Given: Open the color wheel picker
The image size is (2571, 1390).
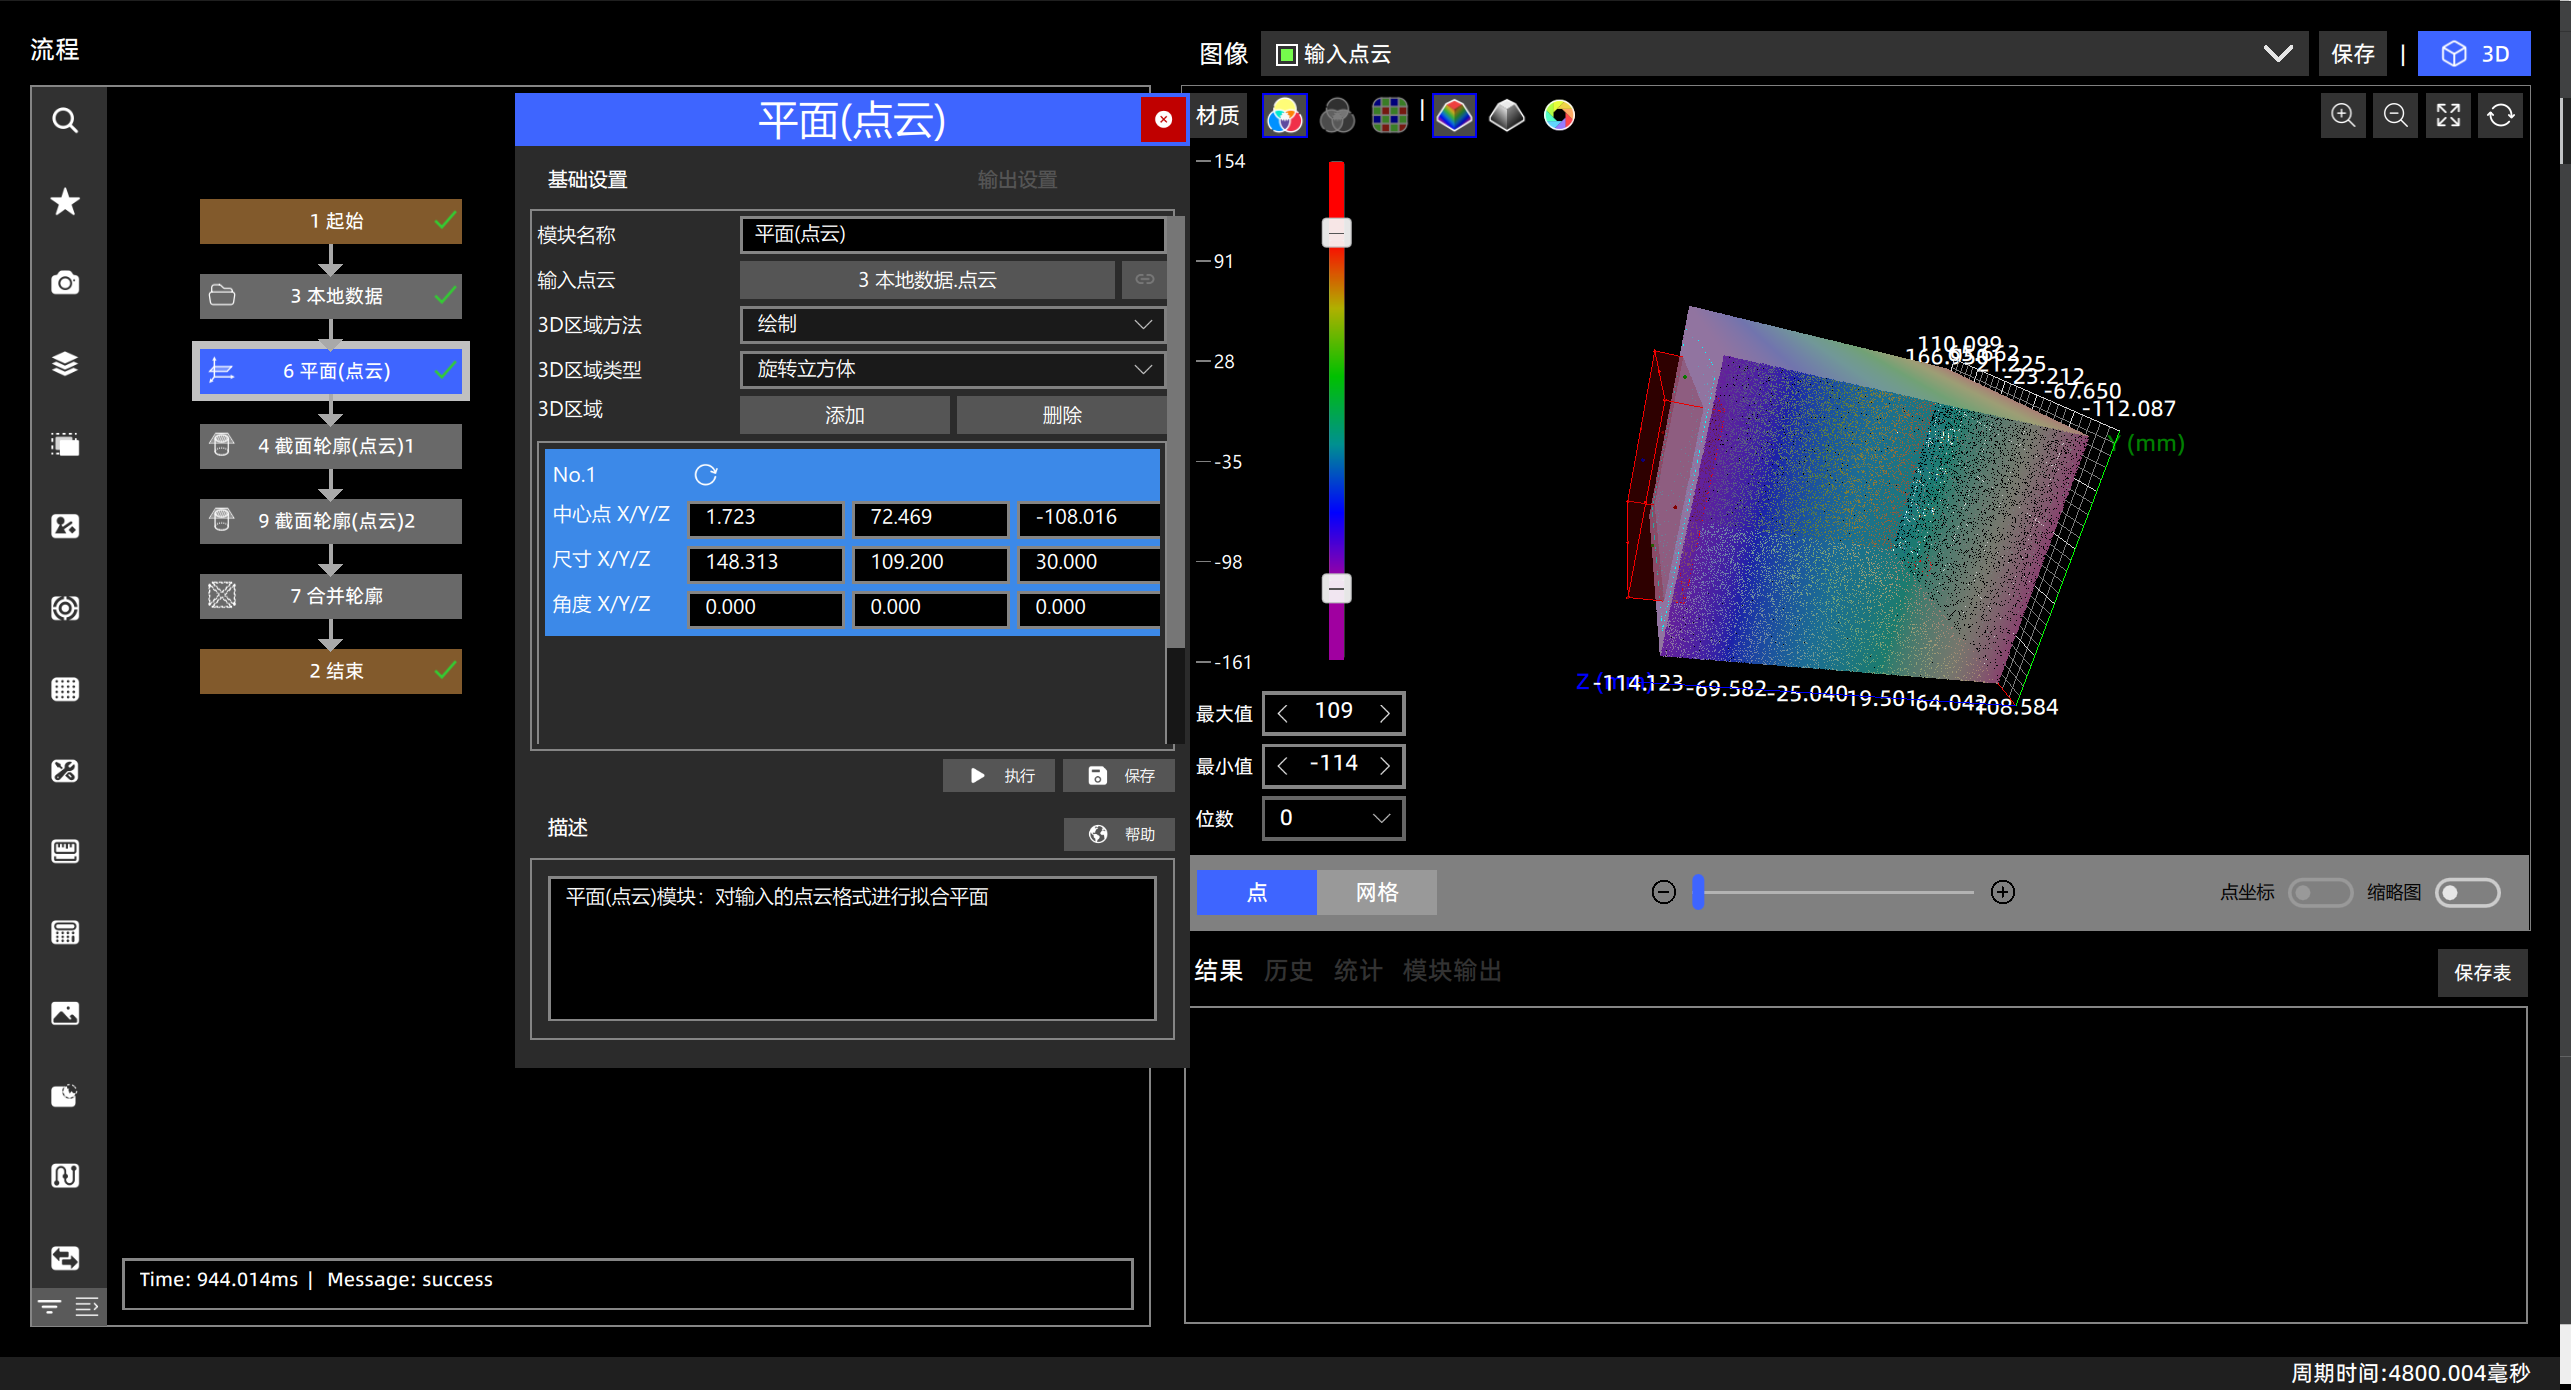Looking at the screenshot, I should (x=1559, y=116).
